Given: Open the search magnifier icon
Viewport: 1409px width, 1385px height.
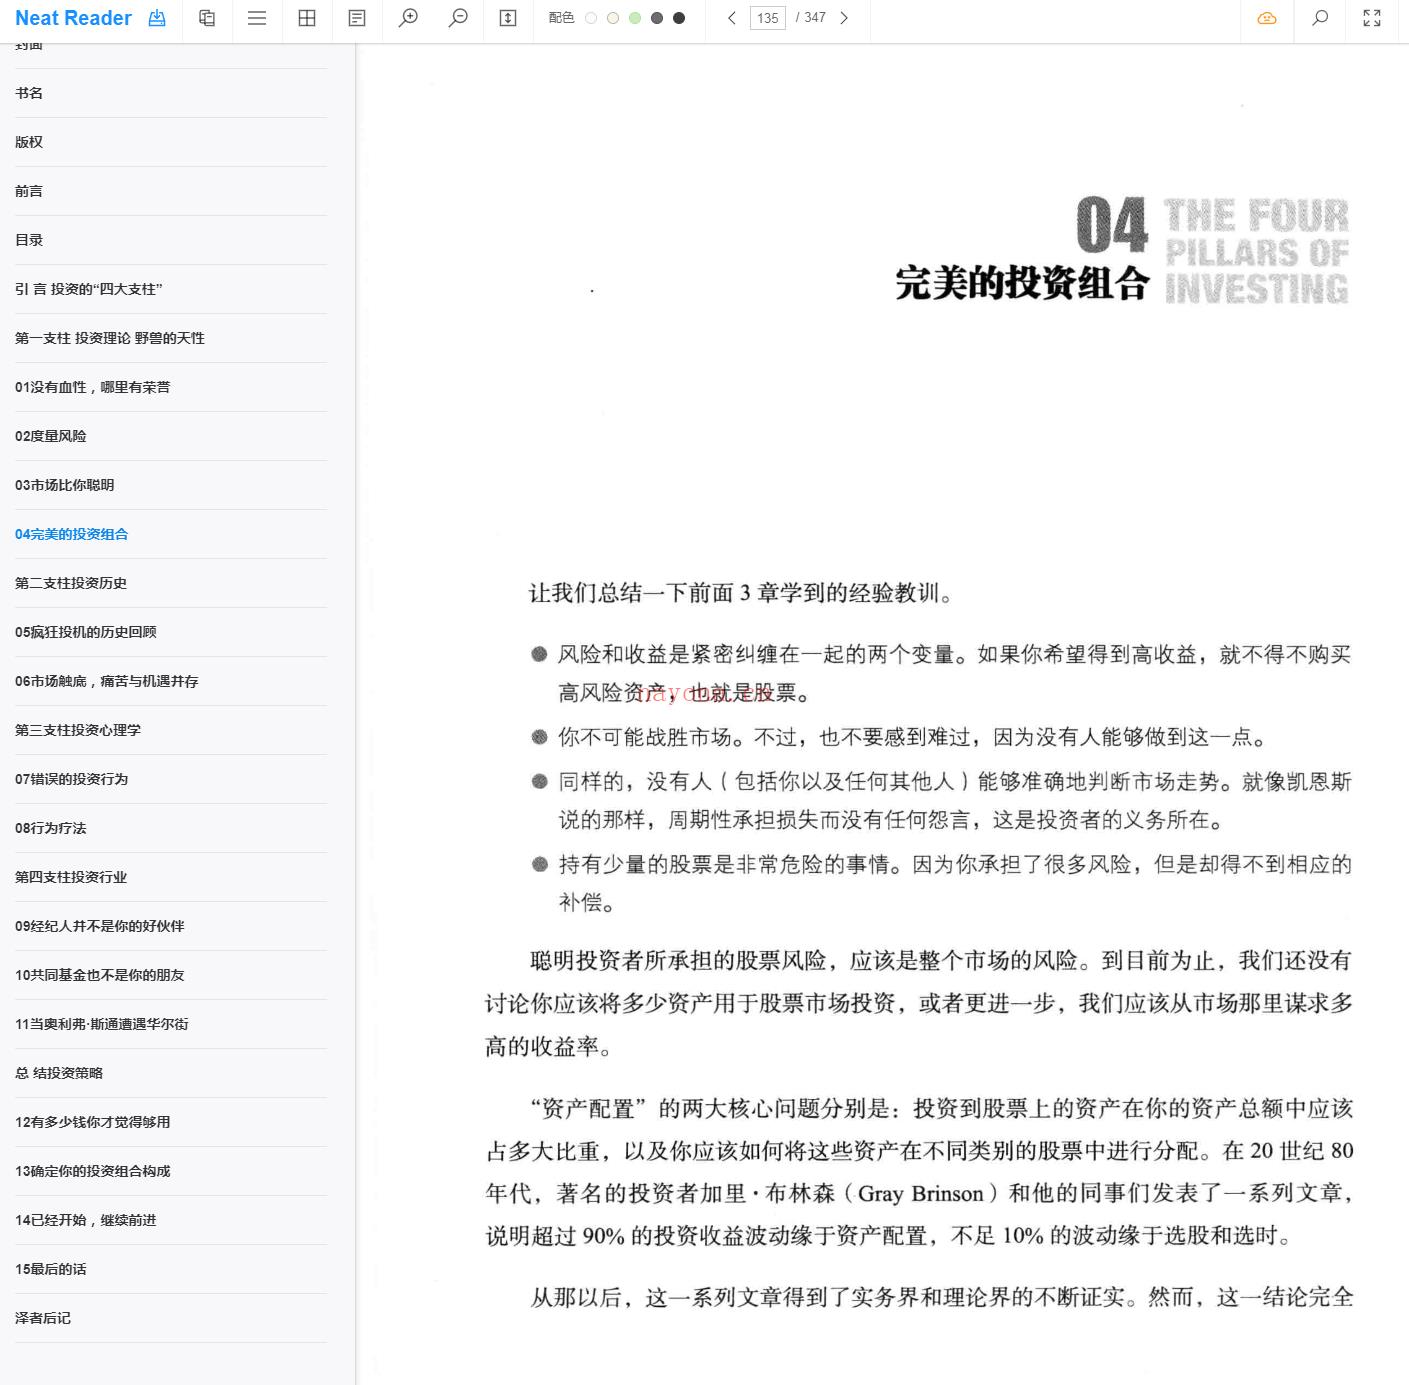Looking at the screenshot, I should [1320, 18].
